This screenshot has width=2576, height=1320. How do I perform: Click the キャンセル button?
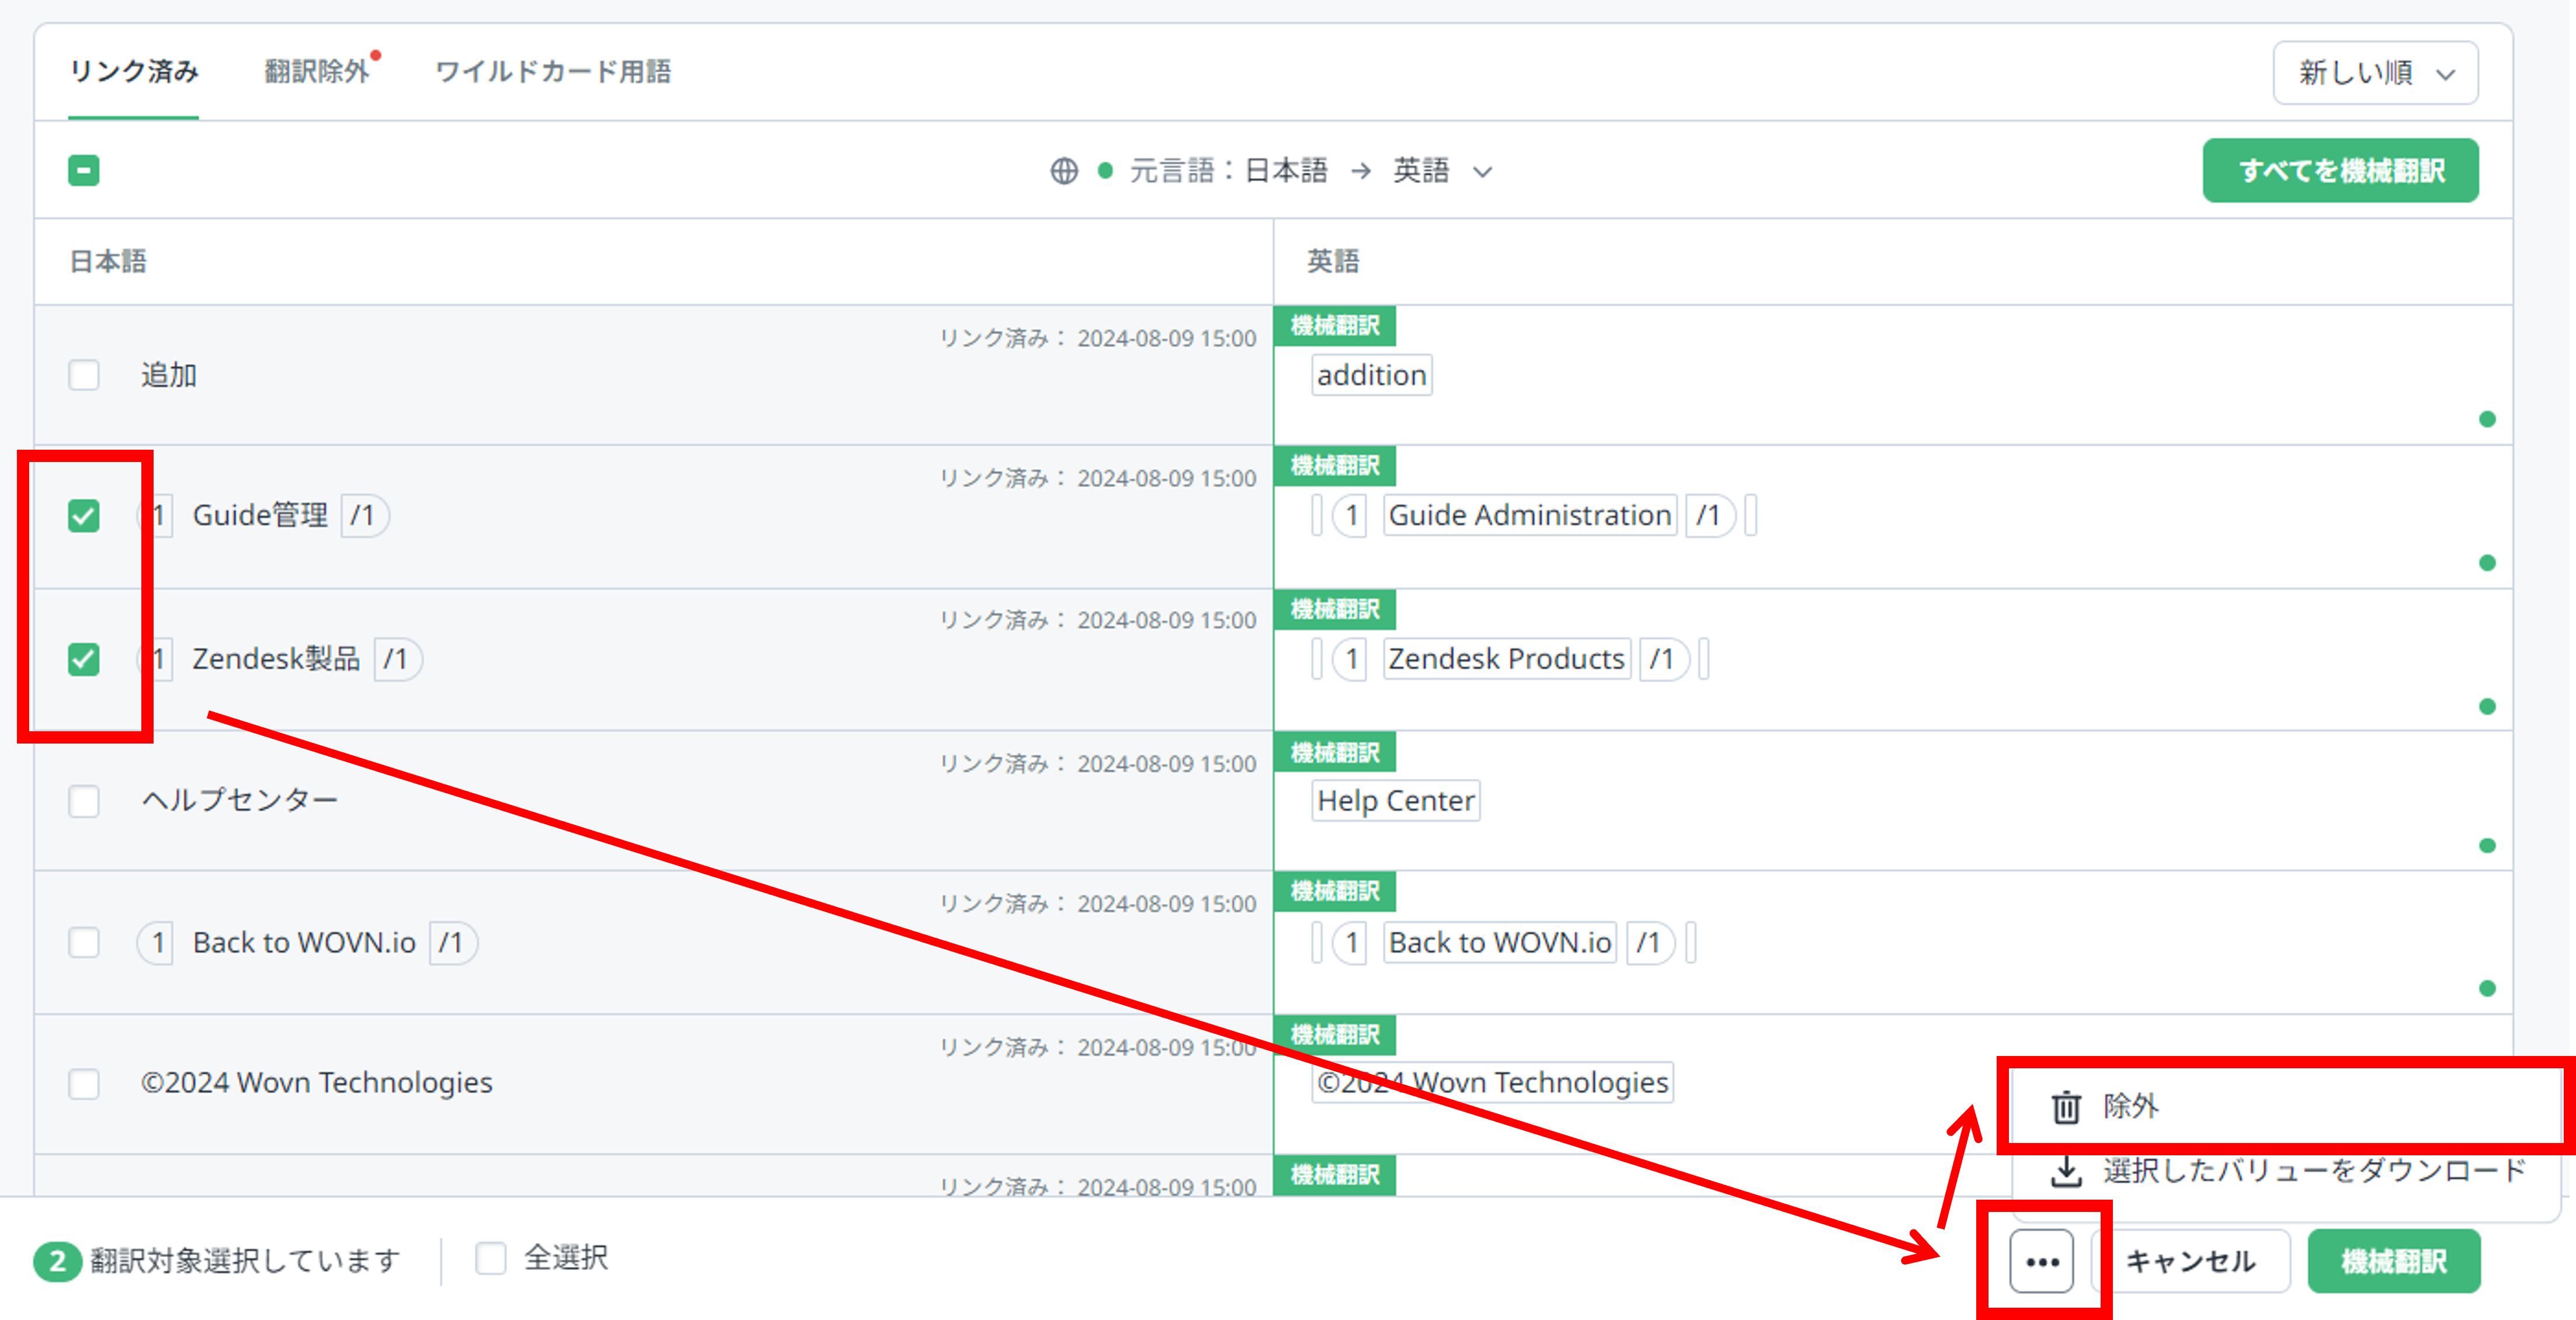click(2190, 1261)
